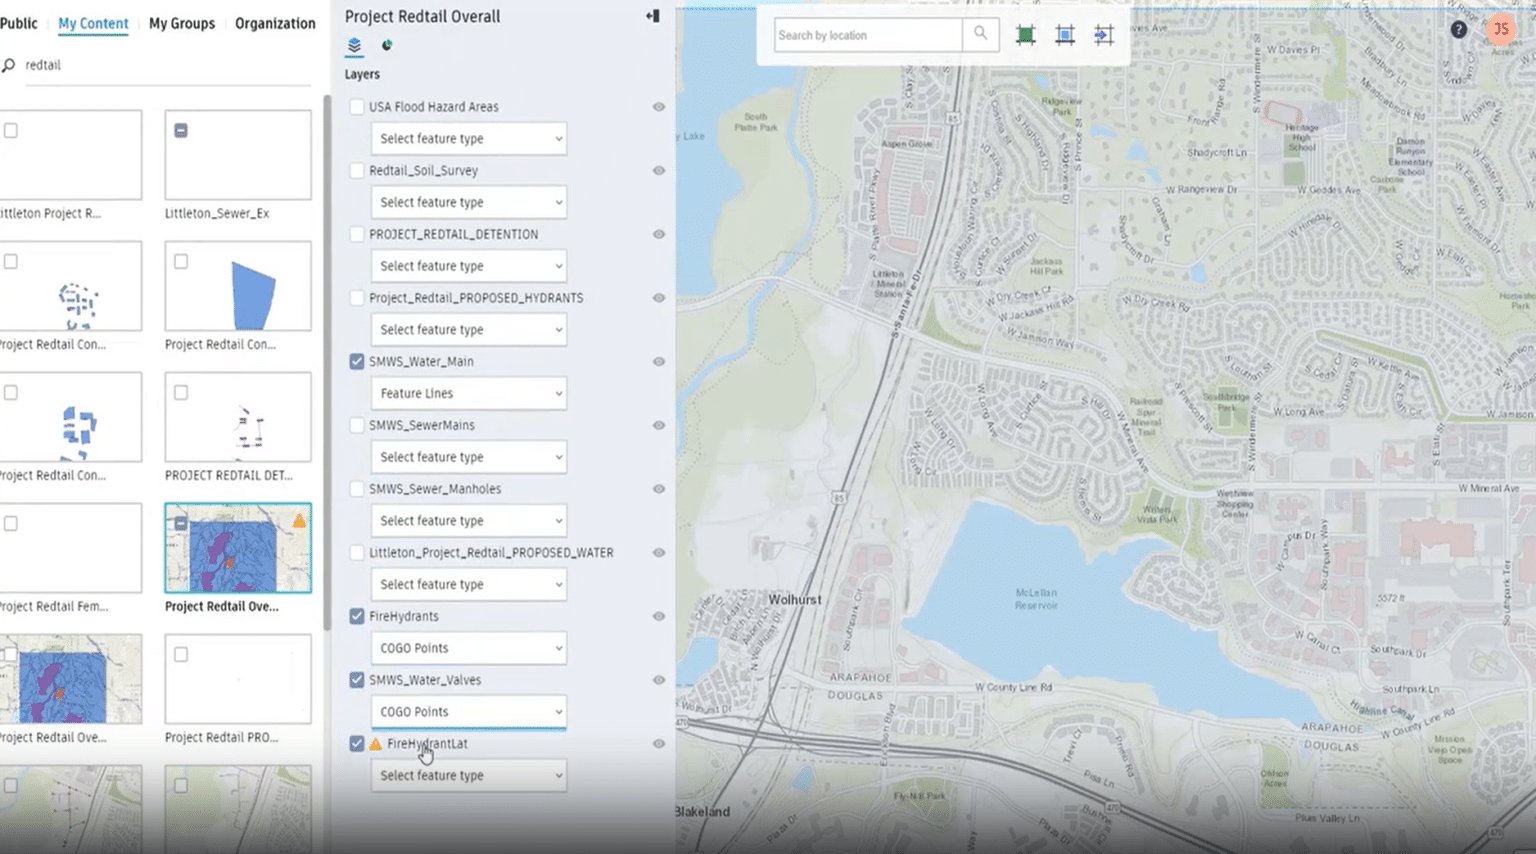Image resolution: width=1536 pixels, height=854 pixels.
Task: Click the extent tool with arrow
Action: [1103, 35]
